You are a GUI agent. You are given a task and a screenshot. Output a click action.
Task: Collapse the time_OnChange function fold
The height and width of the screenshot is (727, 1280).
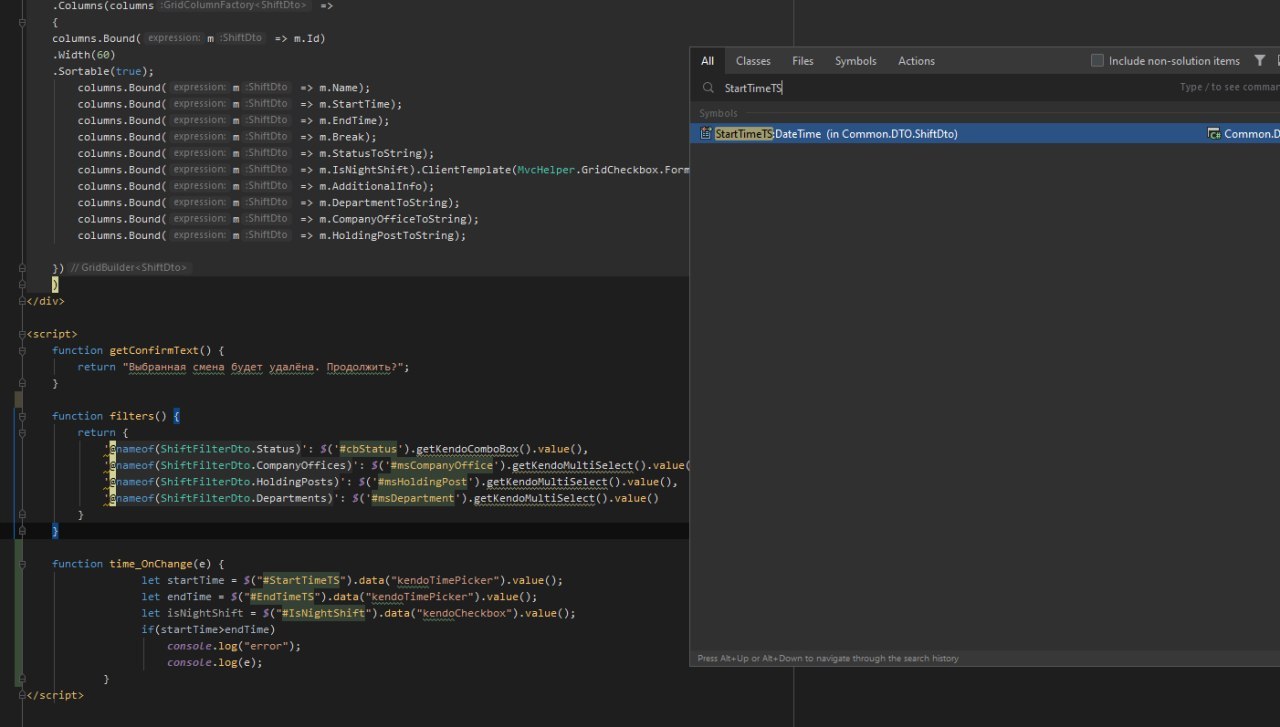click(x=23, y=564)
